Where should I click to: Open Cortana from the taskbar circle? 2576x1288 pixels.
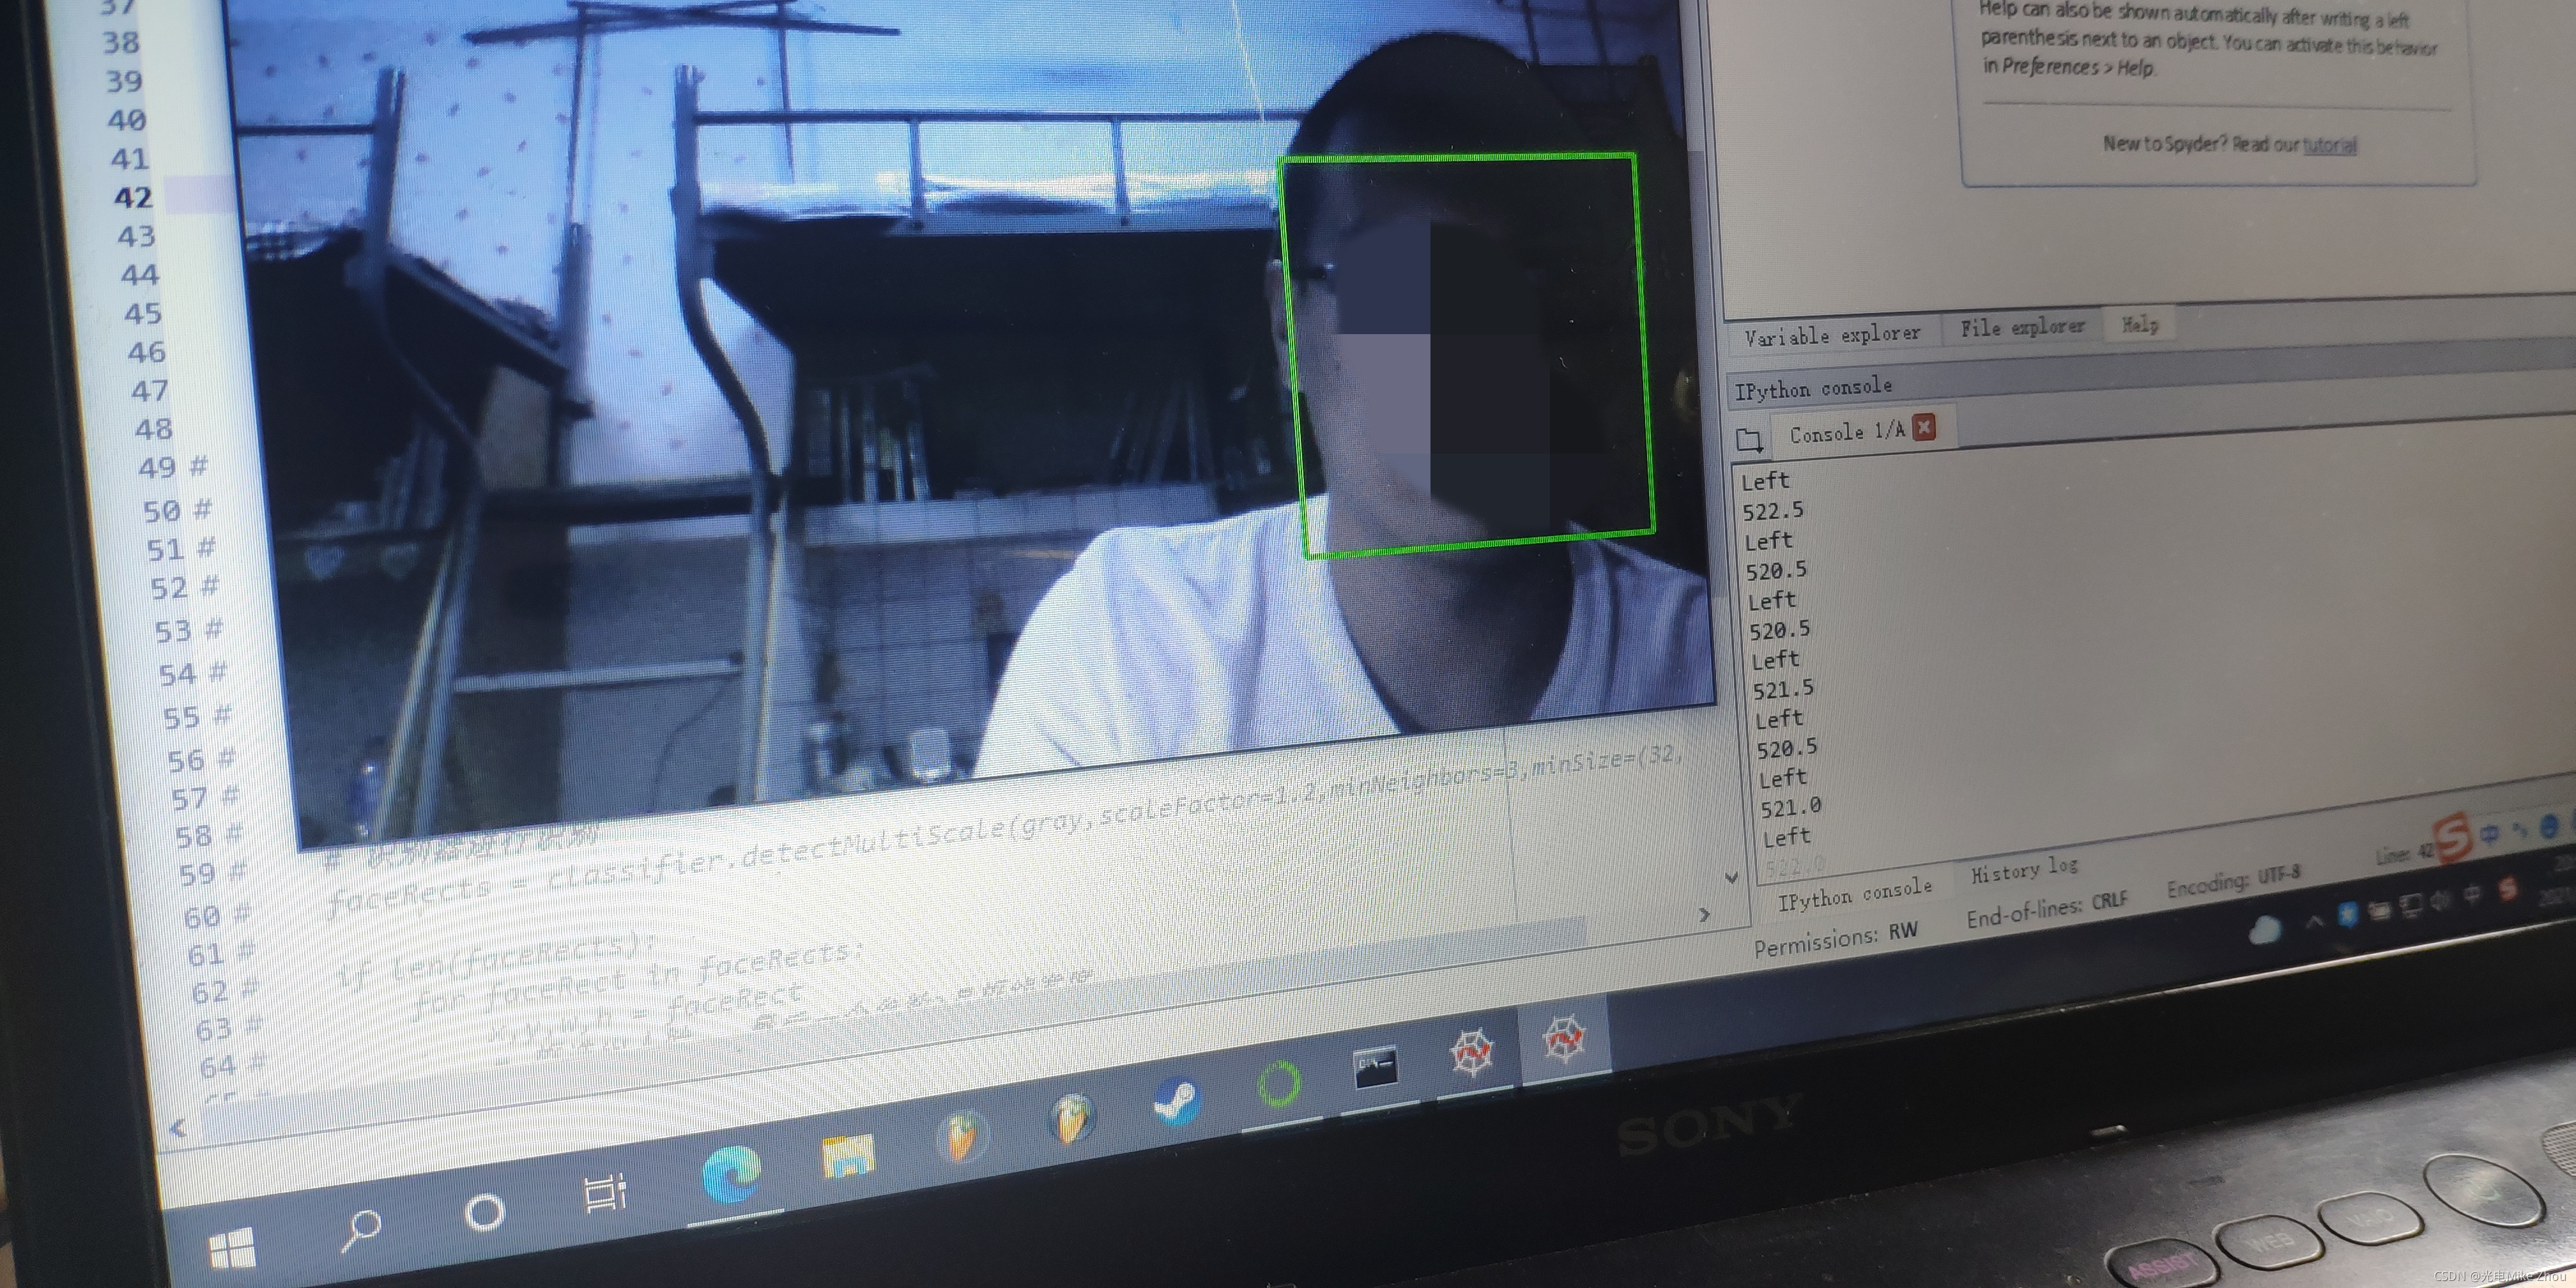click(485, 1213)
